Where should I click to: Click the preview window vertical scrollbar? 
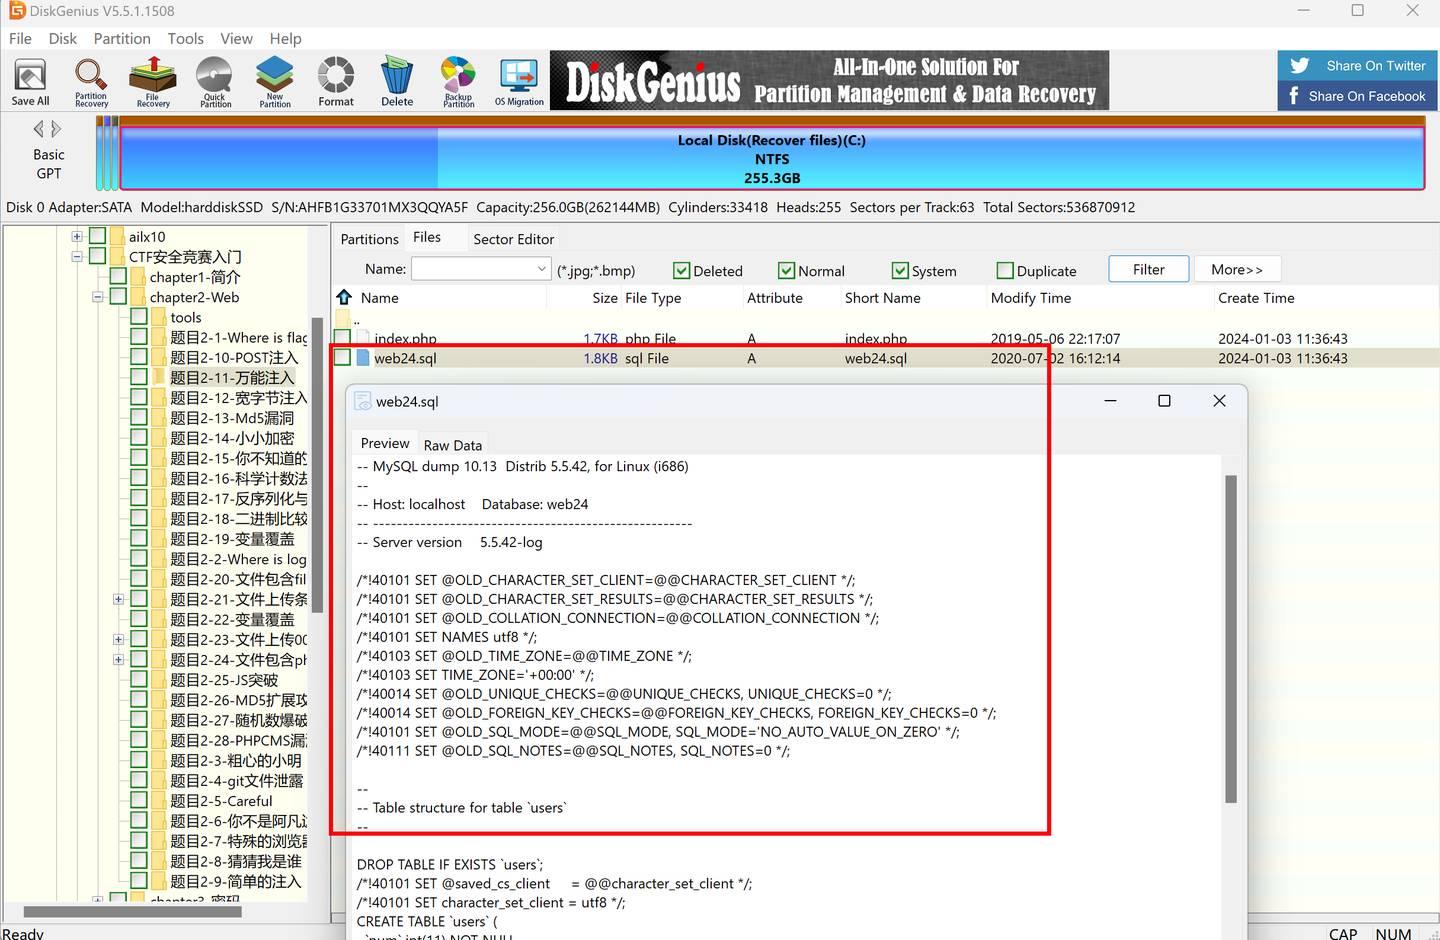click(x=1231, y=640)
